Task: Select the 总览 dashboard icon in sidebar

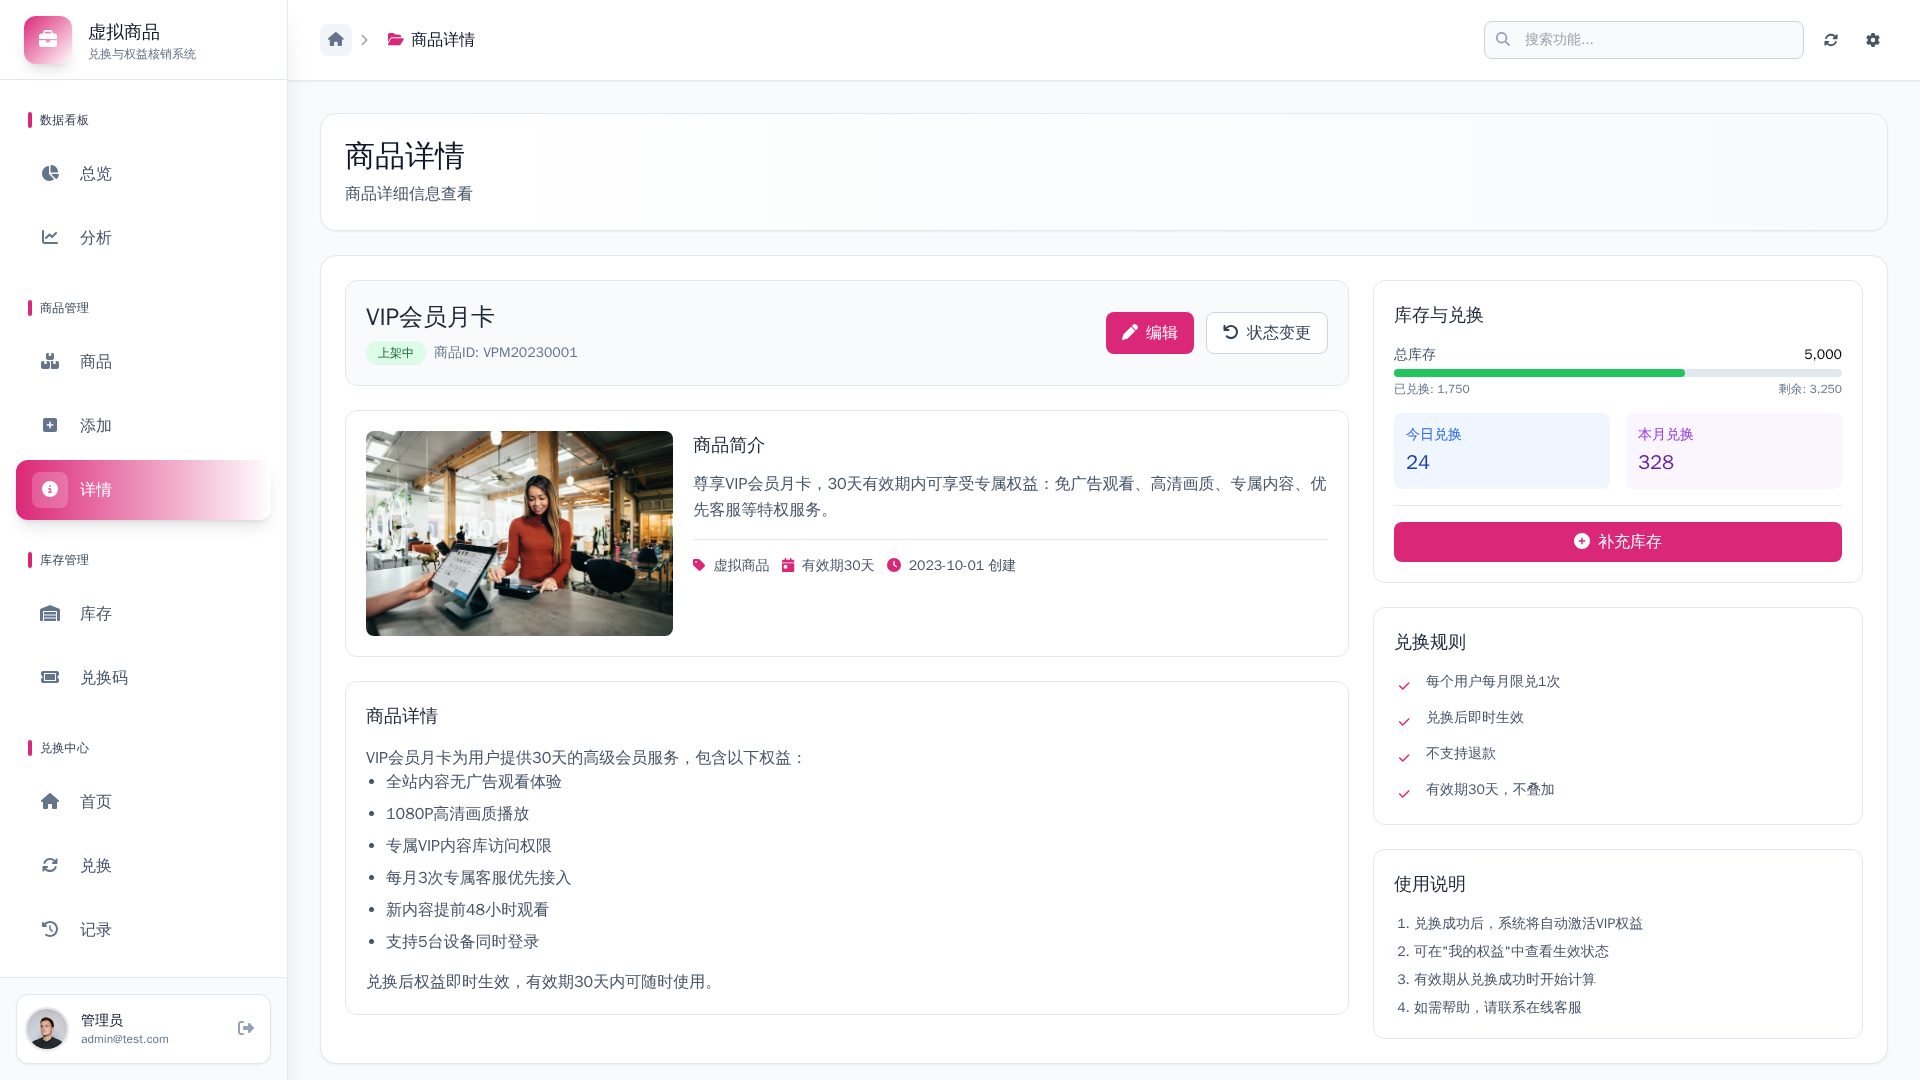Action: click(50, 173)
